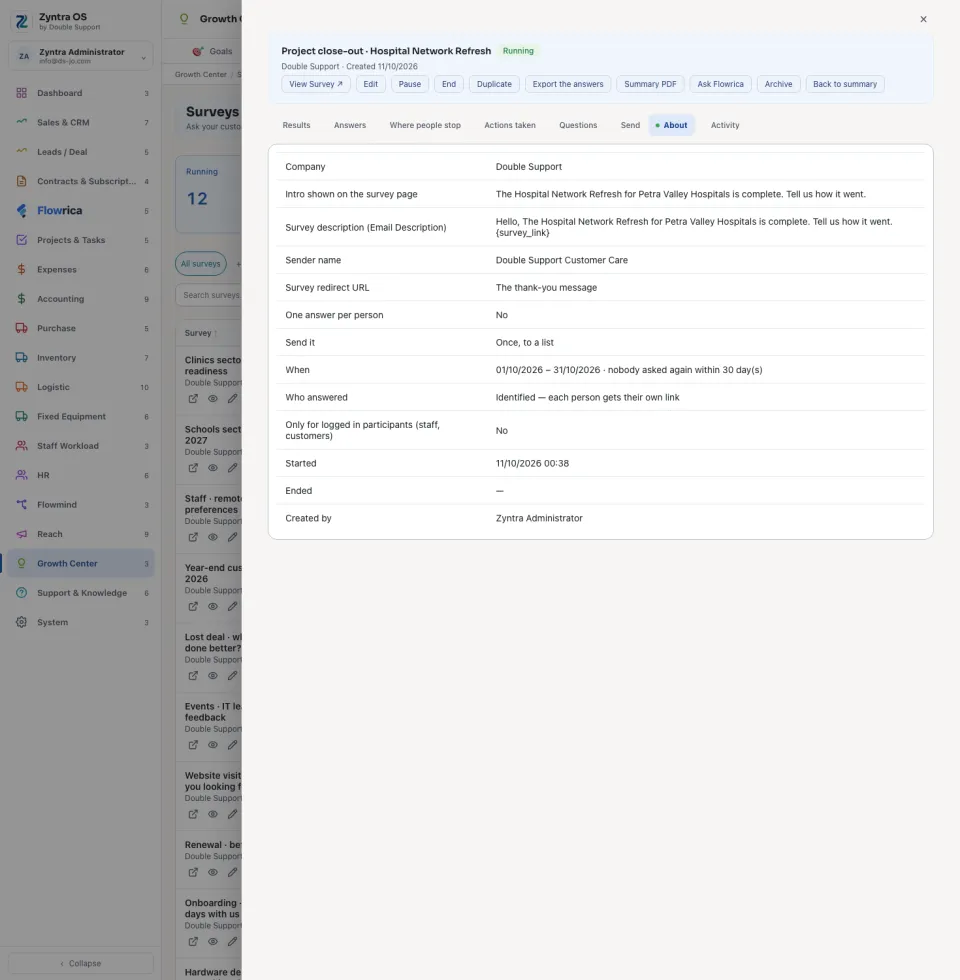This screenshot has width=960, height=980.
Task: Archive this survey
Action: click(x=779, y=84)
